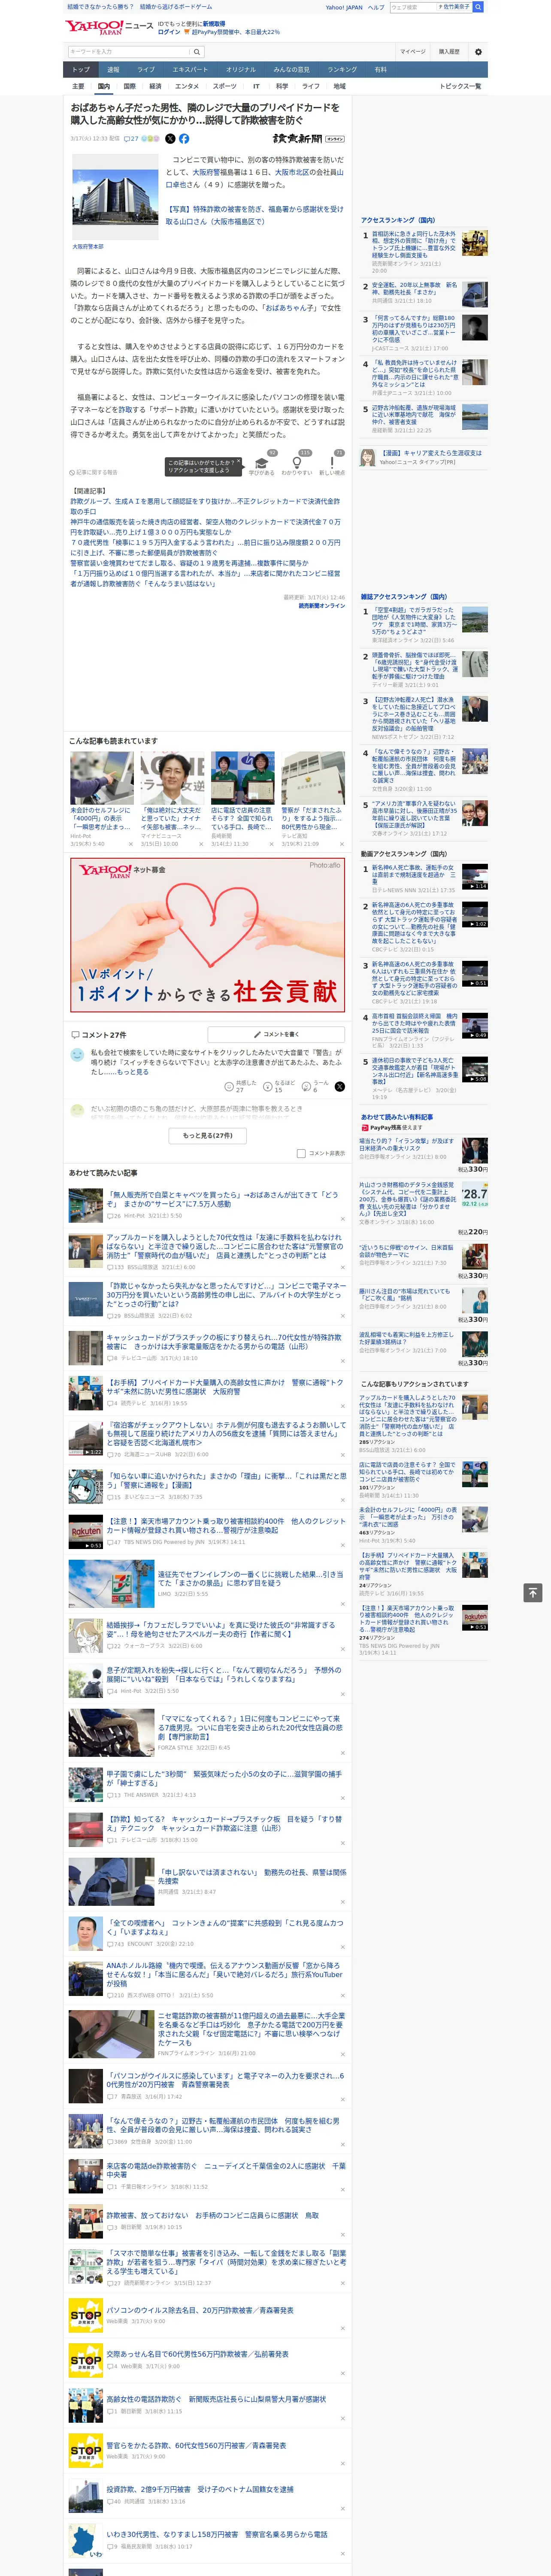The image size is (551, 2576).
Task: Select the 国内 category tab
Action: coord(103,86)
